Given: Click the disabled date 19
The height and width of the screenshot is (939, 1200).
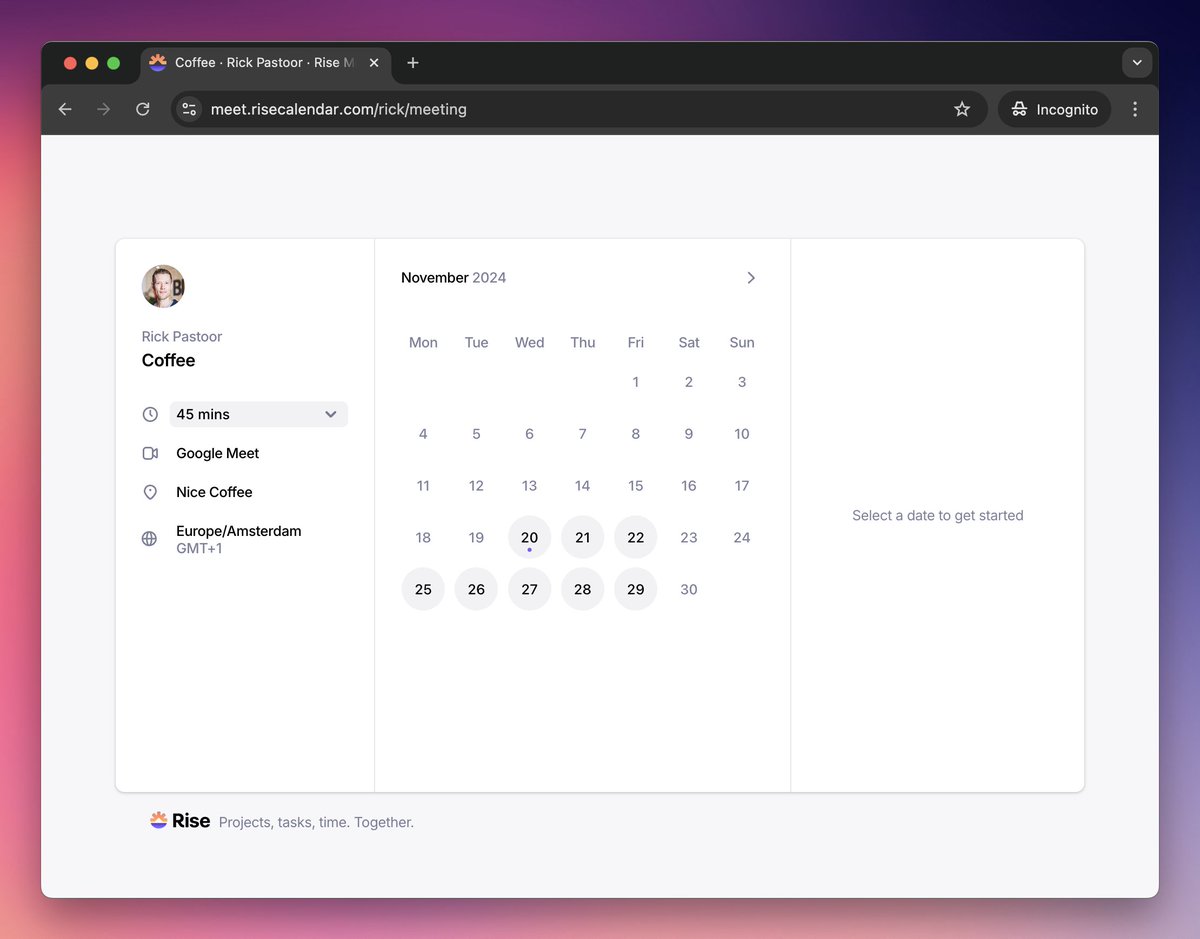Looking at the screenshot, I should pyautogui.click(x=476, y=537).
